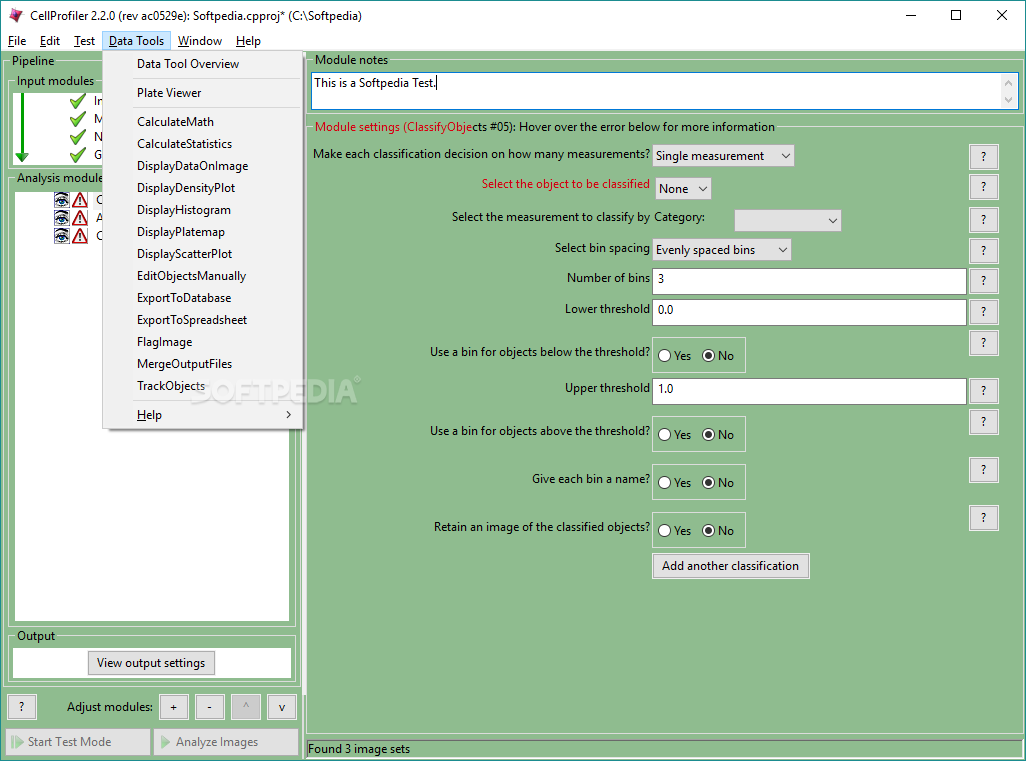This screenshot has width=1026, height=761.
Task: Open the object to classify 'None' dropdown
Action: pos(683,189)
